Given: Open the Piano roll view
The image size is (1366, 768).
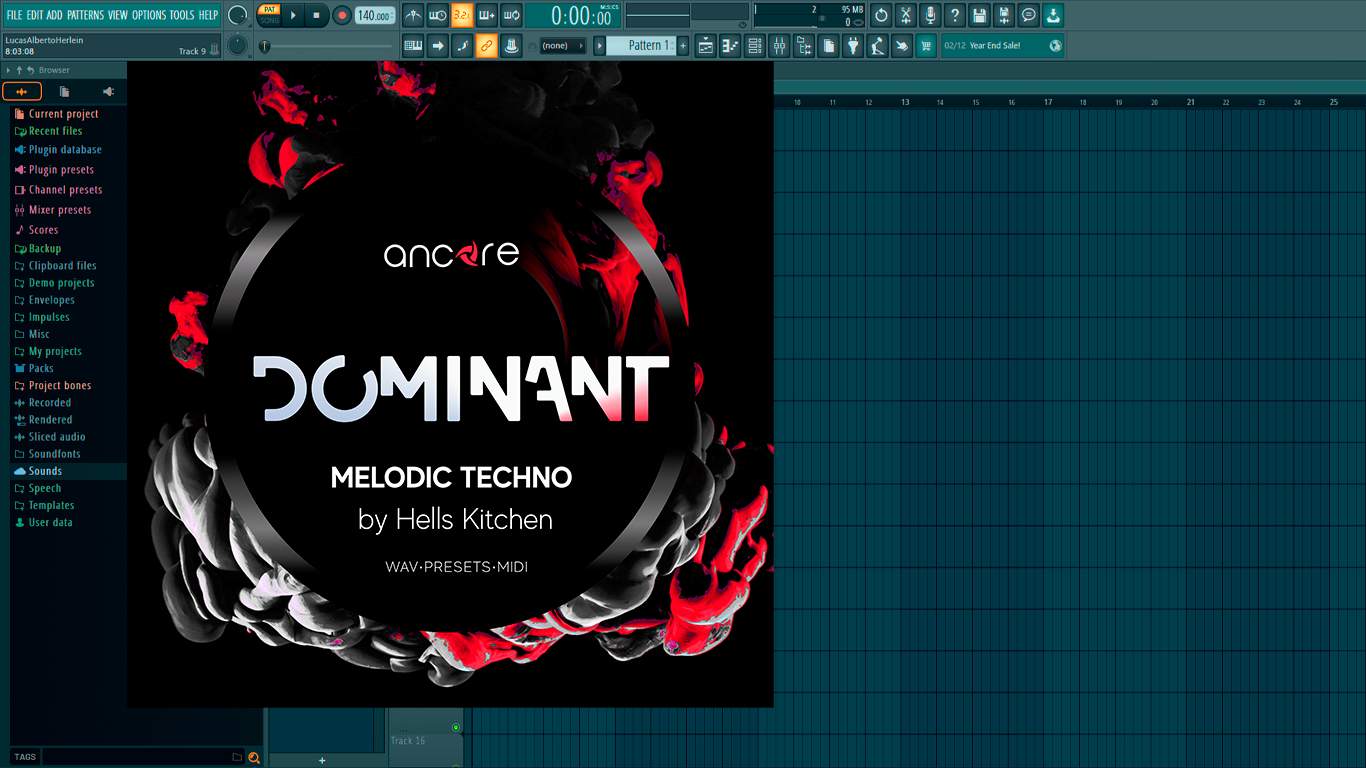Looking at the screenshot, I should [730, 45].
